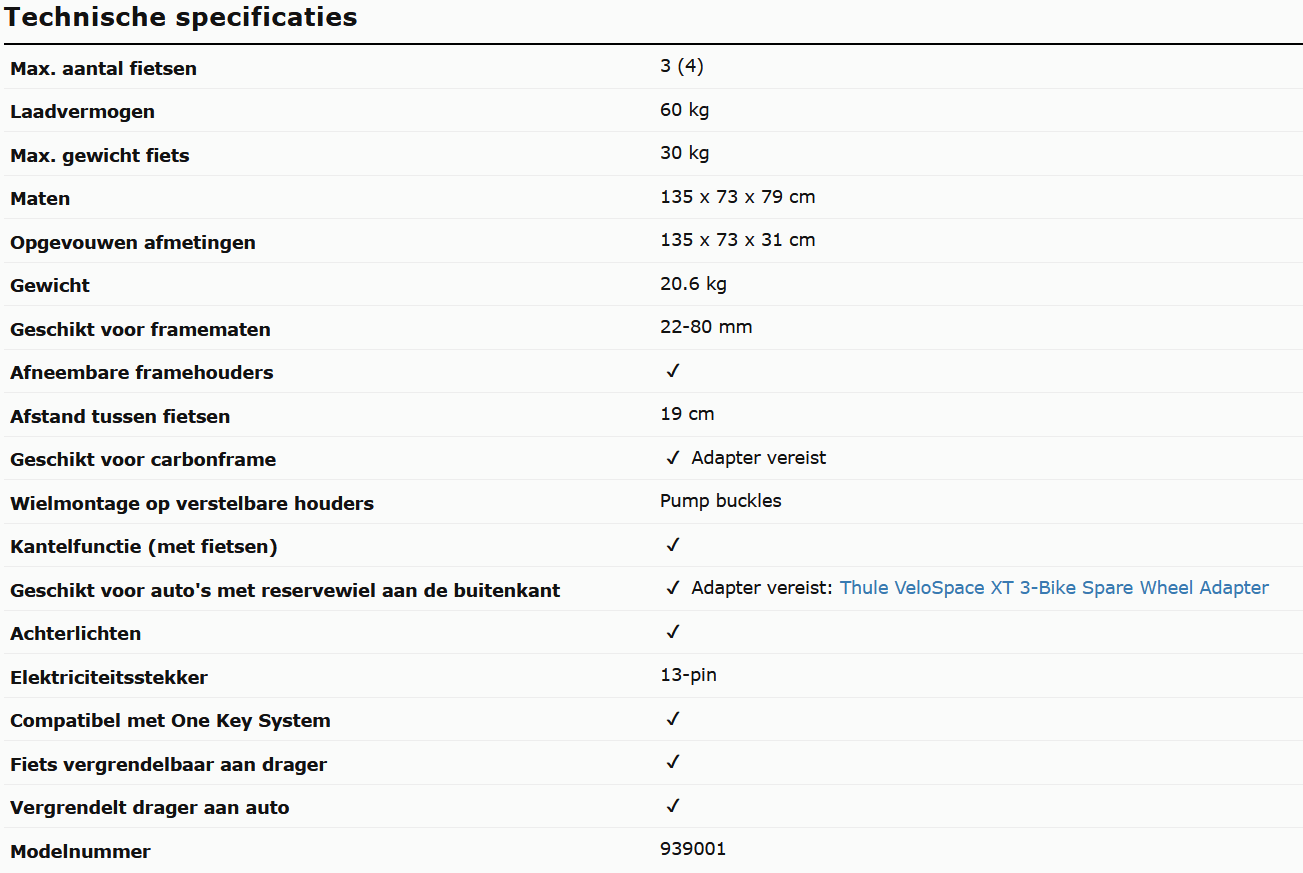Click the Max. aantal fietsen label
Image resolution: width=1303 pixels, height=873 pixels.
pos(103,69)
